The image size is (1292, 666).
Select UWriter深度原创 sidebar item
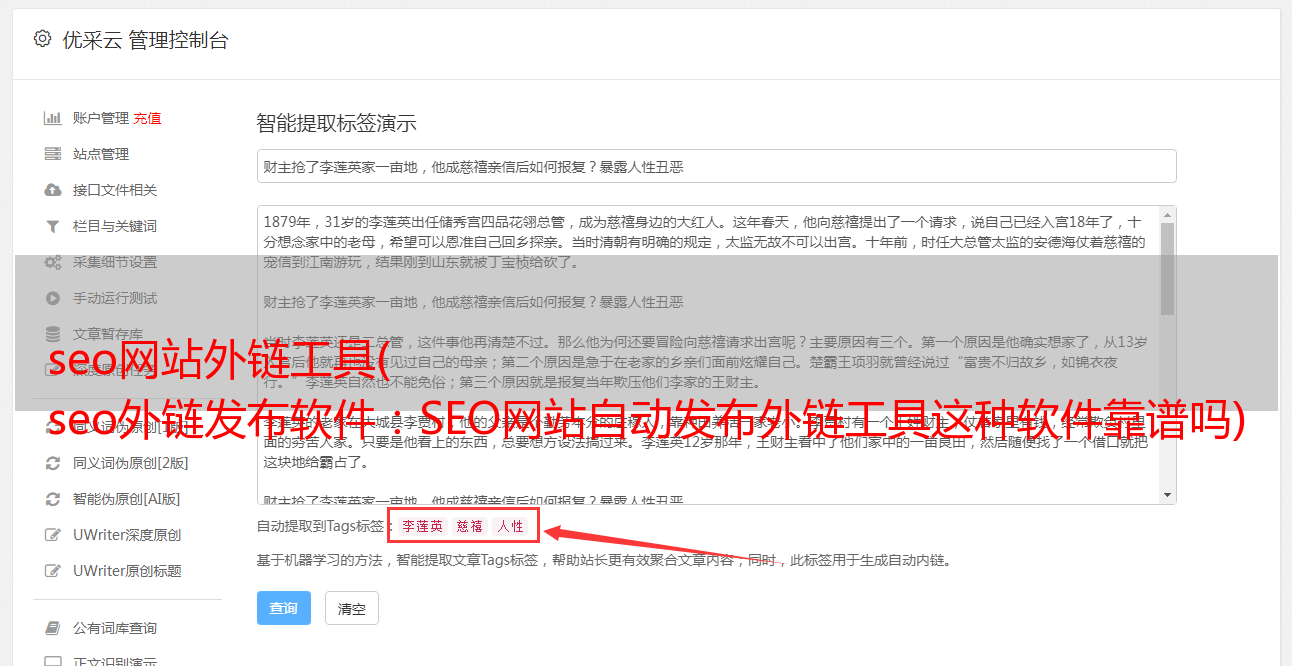127,535
